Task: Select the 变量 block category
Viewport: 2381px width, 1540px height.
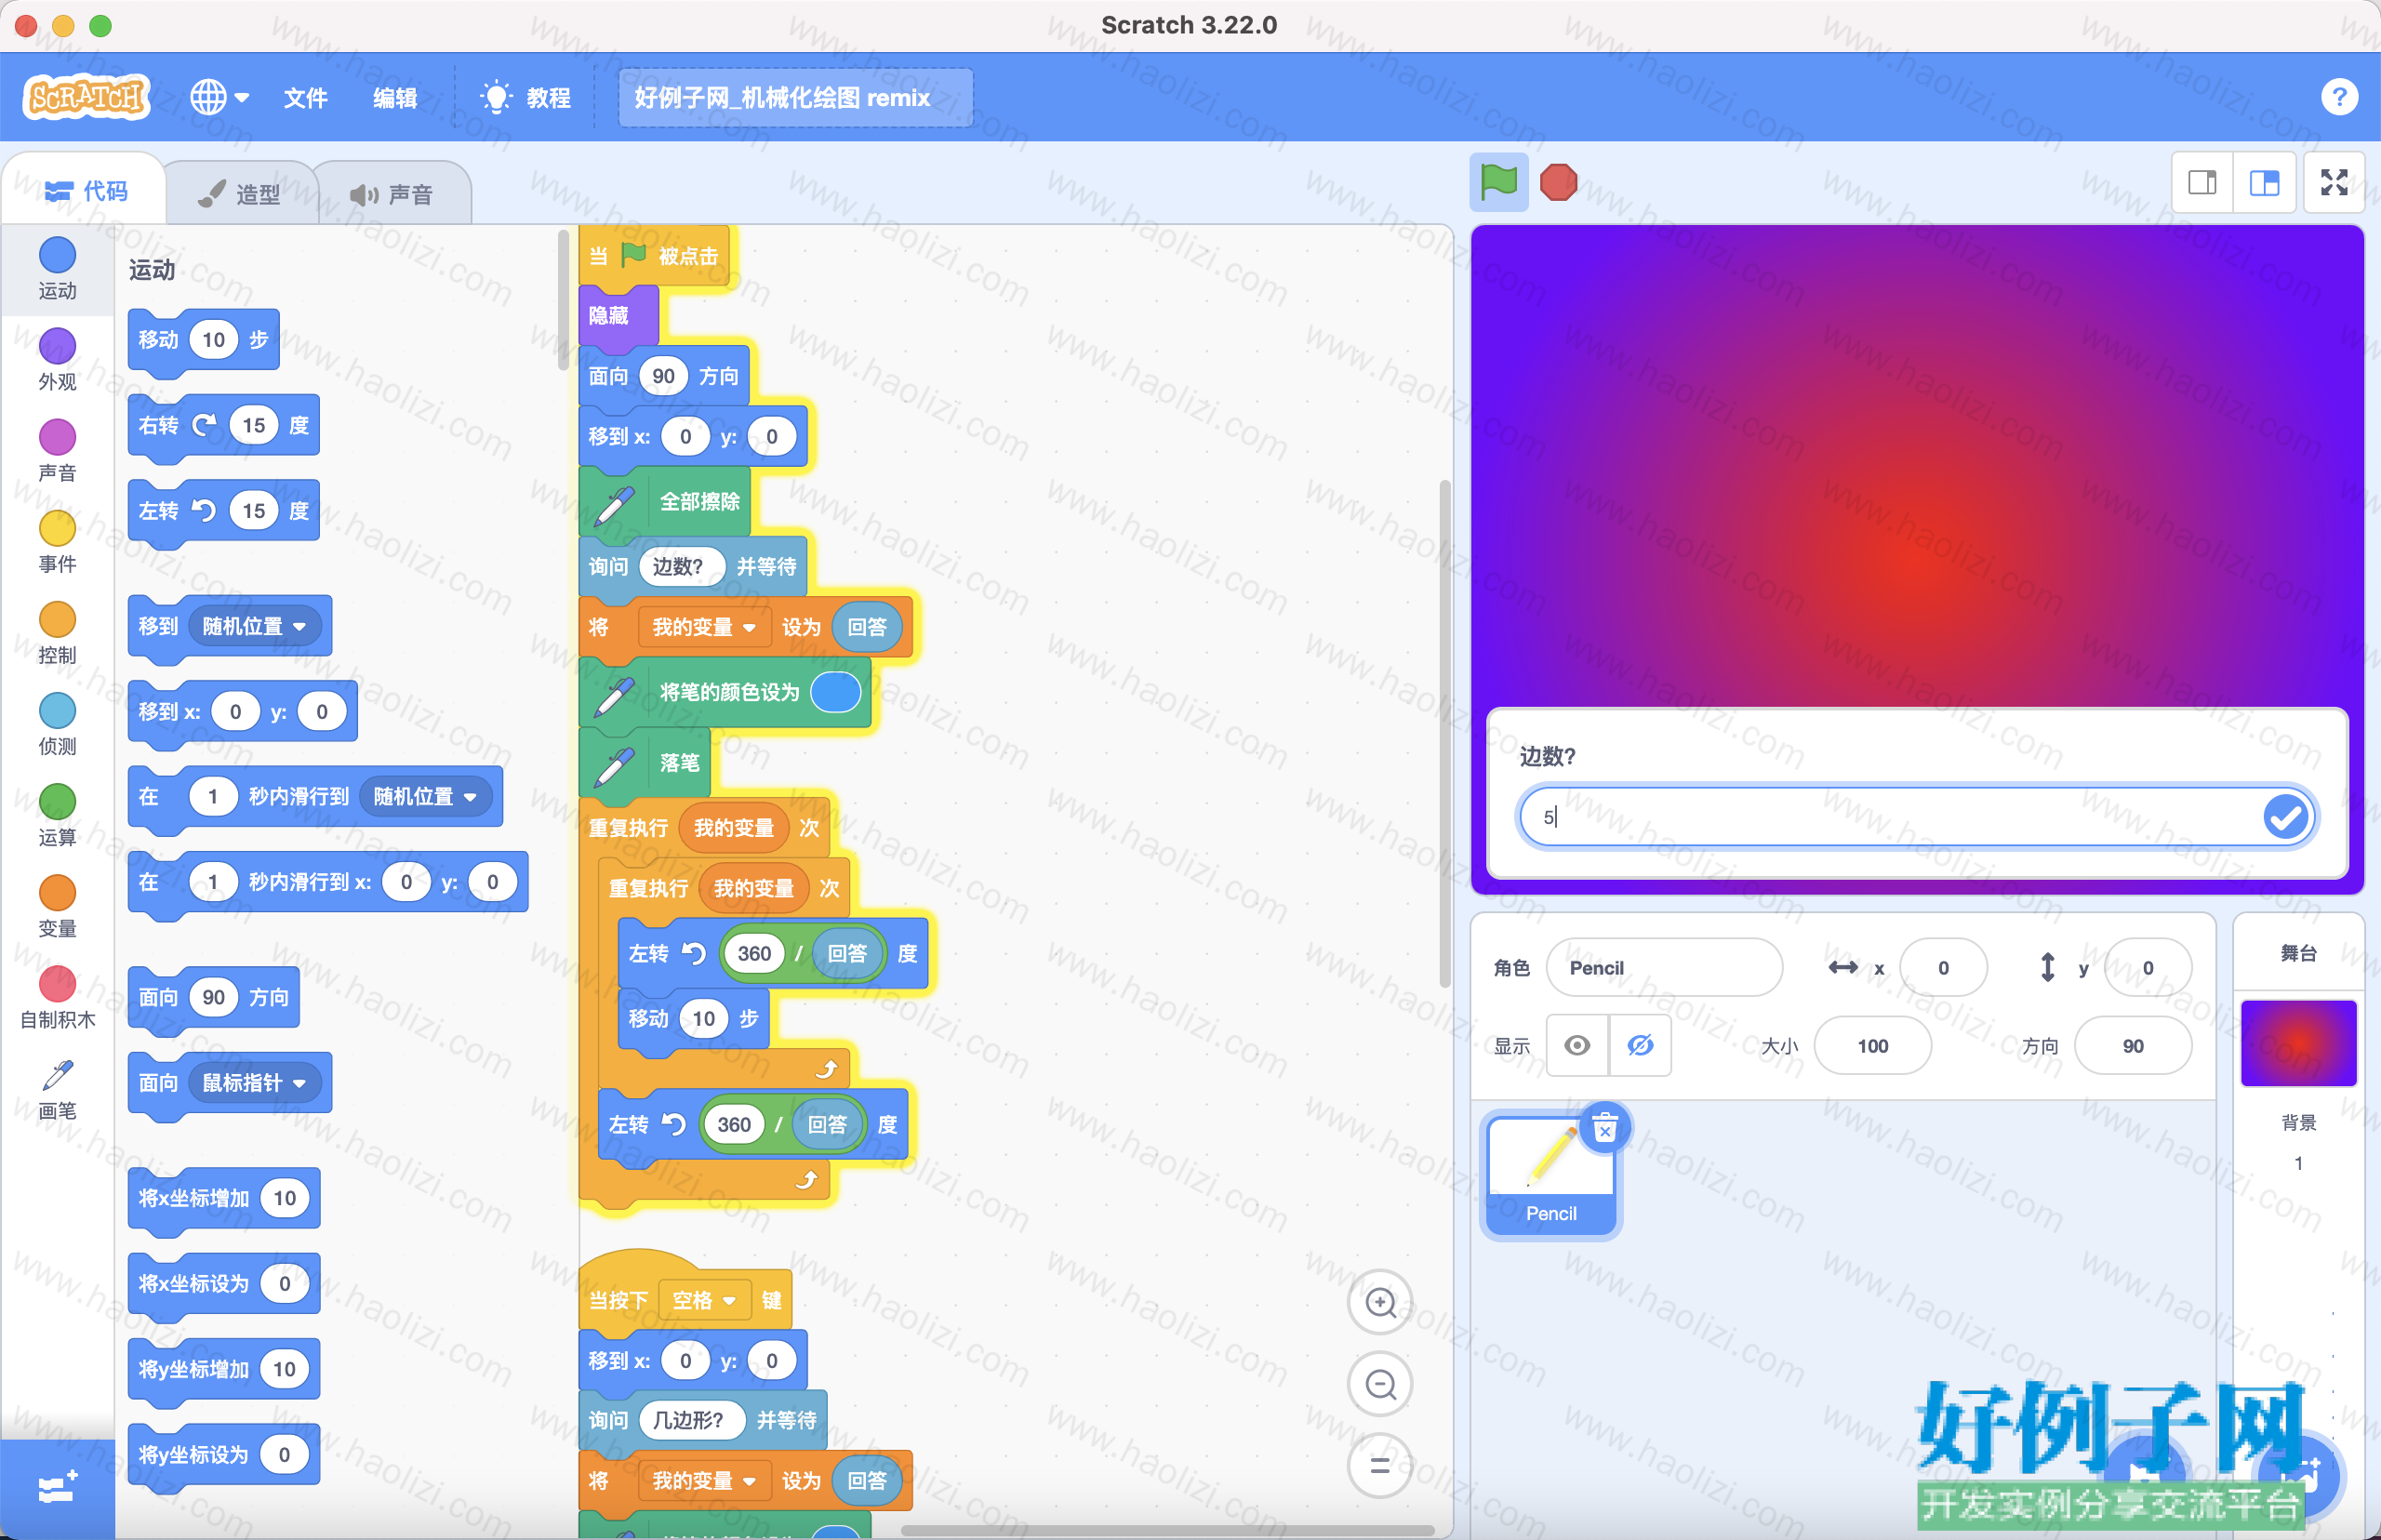Action: click(57, 906)
